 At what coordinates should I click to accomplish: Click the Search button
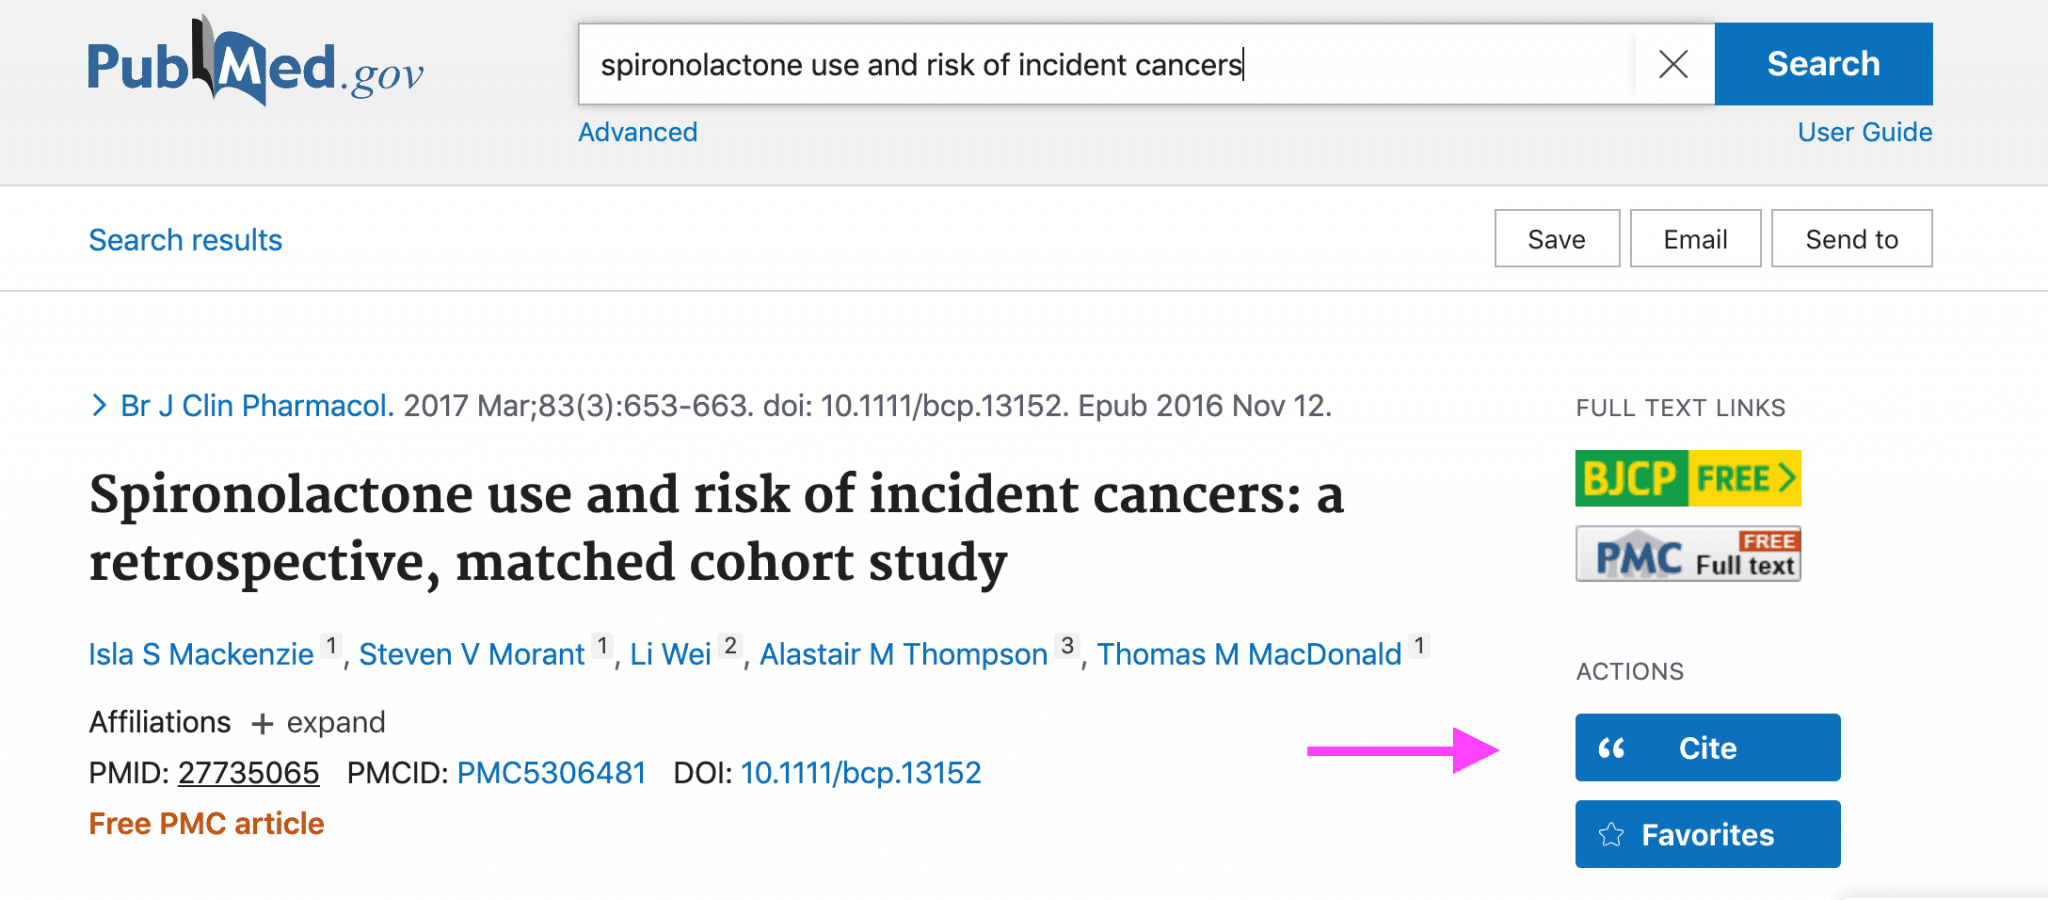click(1824, 64)
